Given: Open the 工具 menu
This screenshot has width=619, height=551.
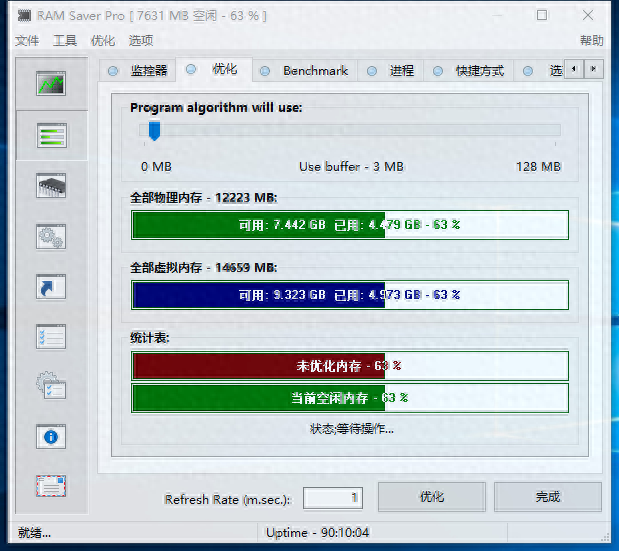Looking at the screenshot, I should pyautogui.click(x=65, y=40).
